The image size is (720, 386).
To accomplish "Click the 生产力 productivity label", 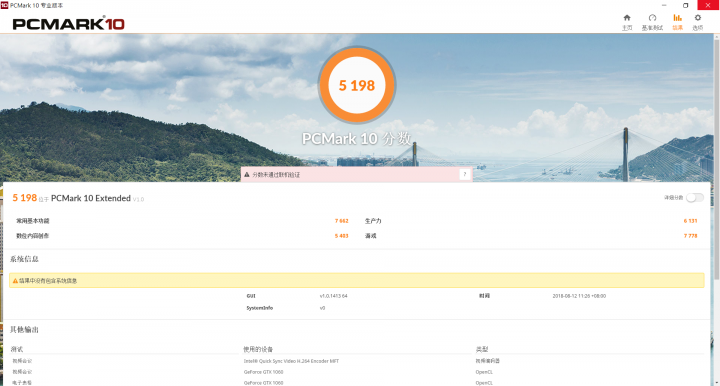I will pyautogui.click(x=373, y=221).
